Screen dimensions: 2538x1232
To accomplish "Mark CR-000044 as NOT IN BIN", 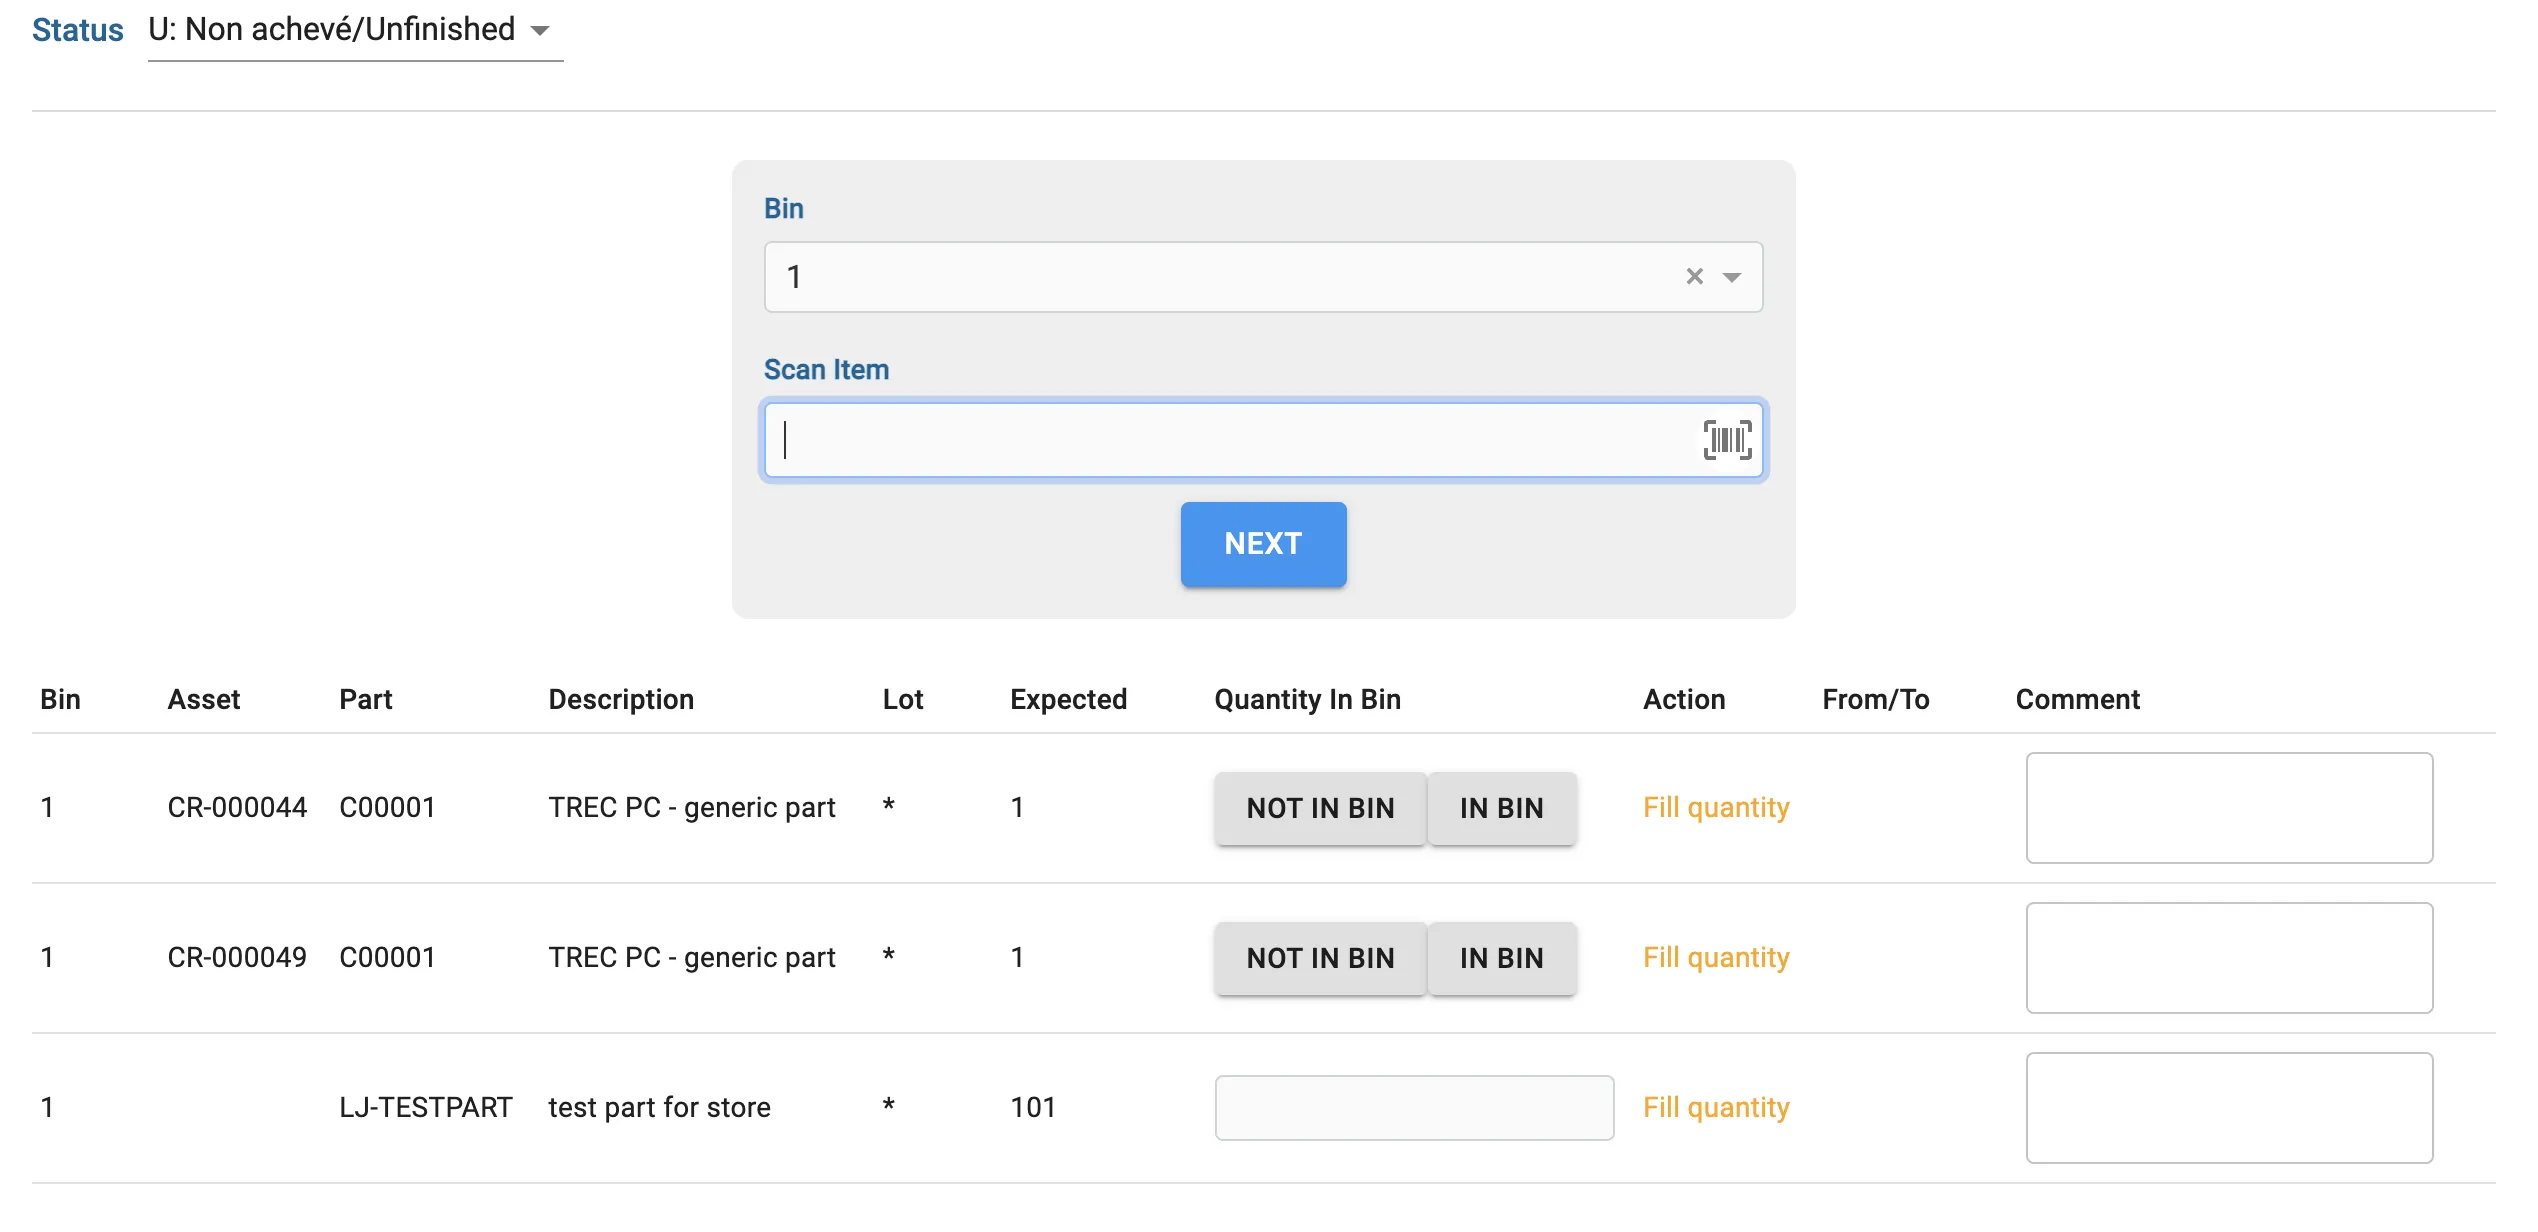I will click(1320, 808).
